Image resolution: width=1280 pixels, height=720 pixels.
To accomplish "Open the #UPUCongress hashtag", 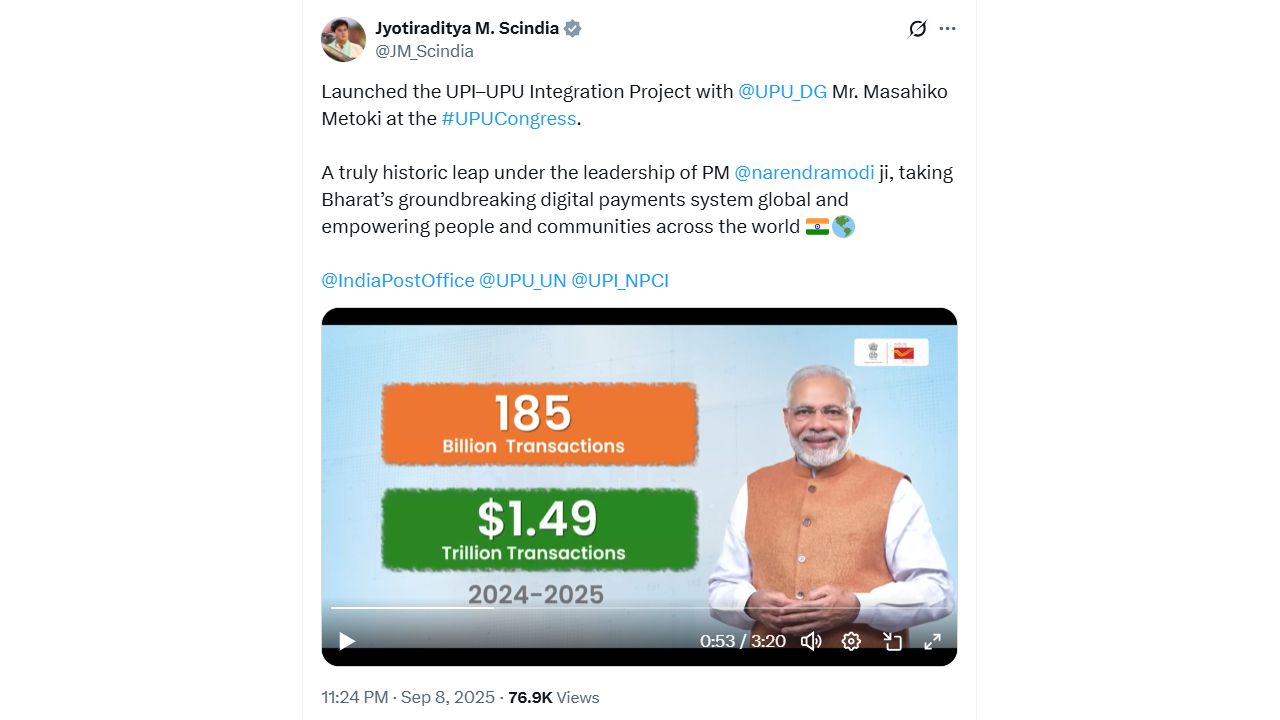I will (x=509, y=118).
